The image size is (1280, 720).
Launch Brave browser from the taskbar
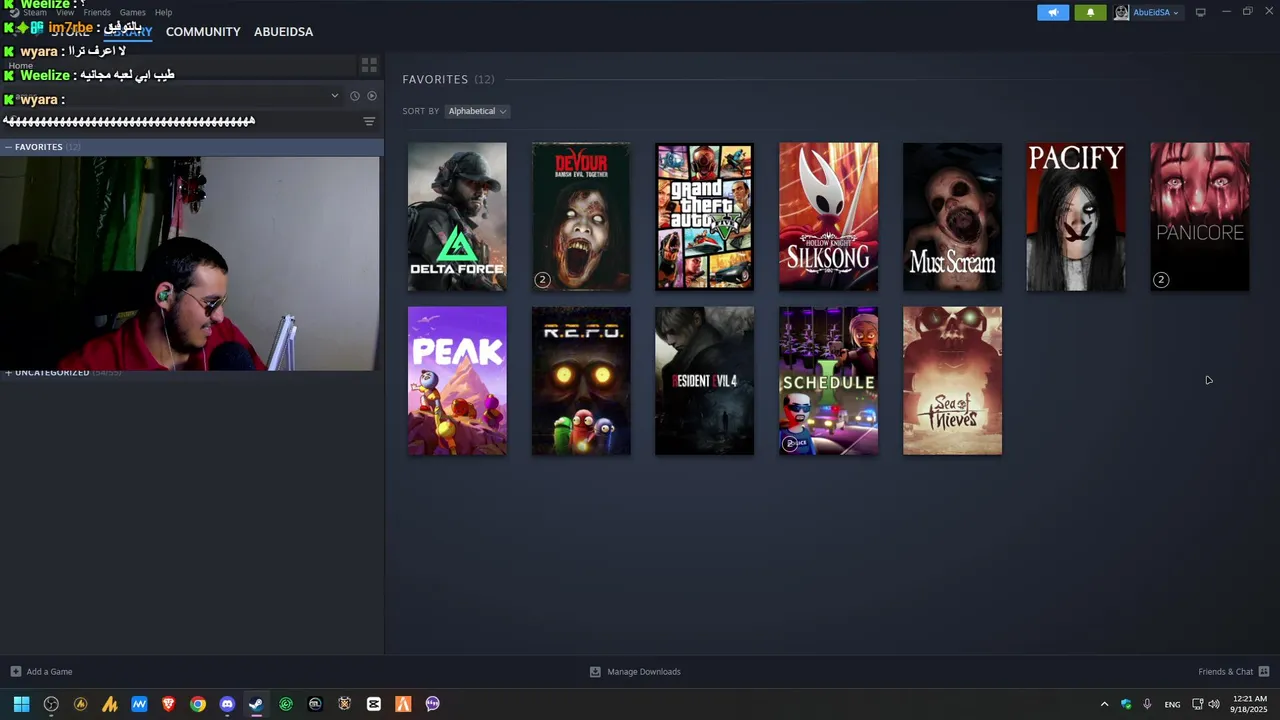click(168, 704)
